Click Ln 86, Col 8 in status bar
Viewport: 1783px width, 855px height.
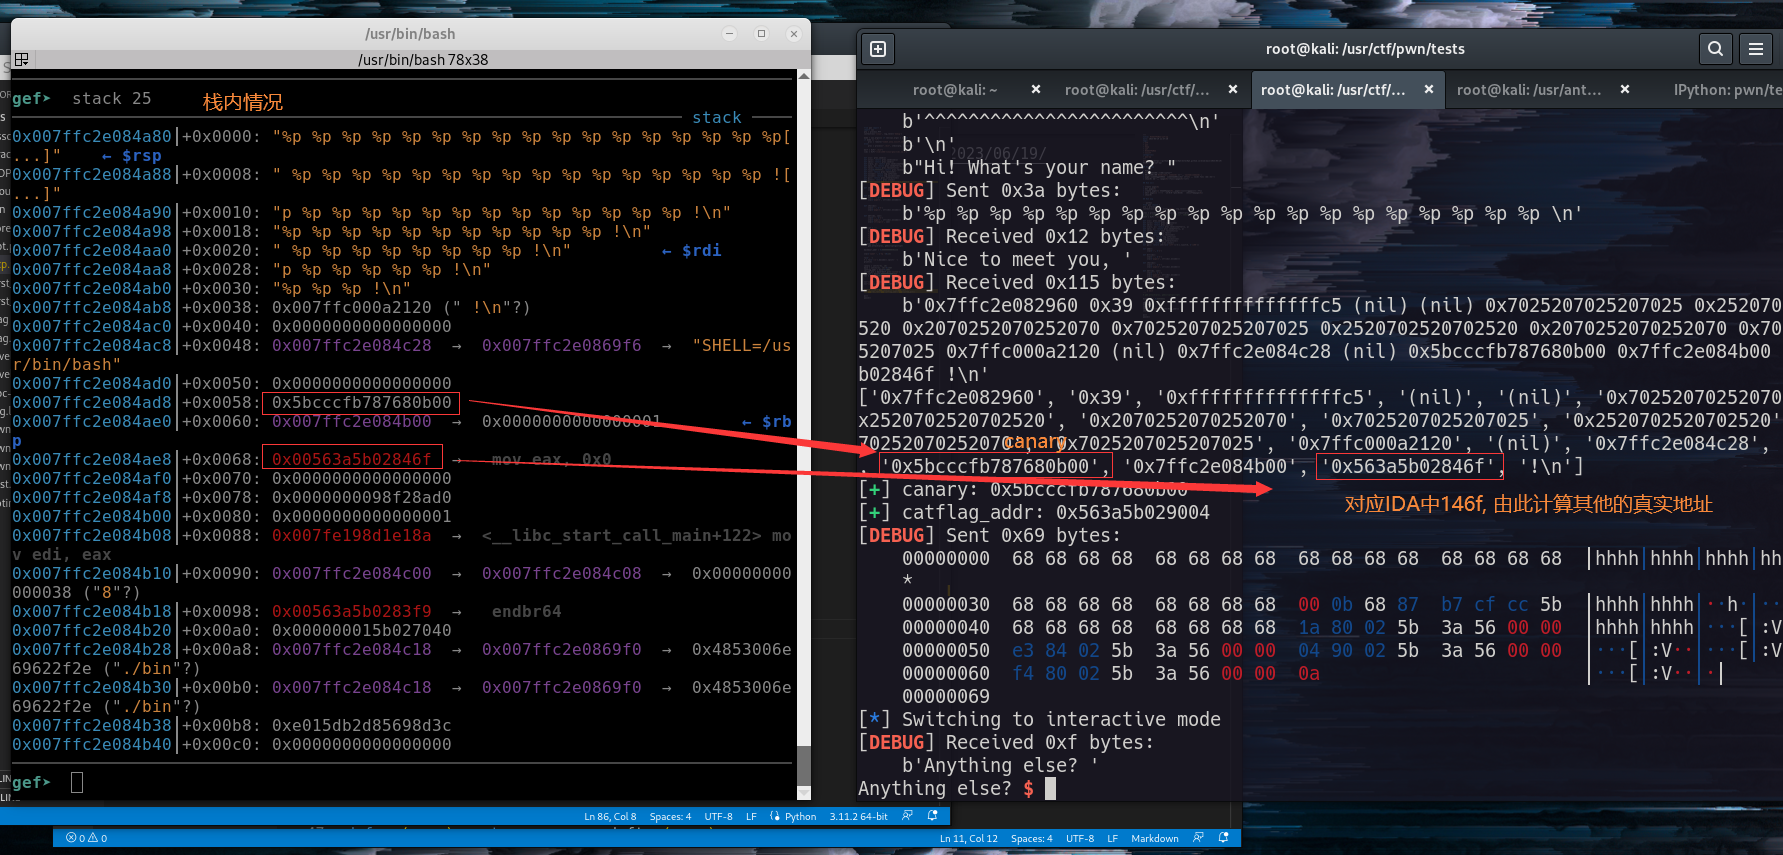610,817
